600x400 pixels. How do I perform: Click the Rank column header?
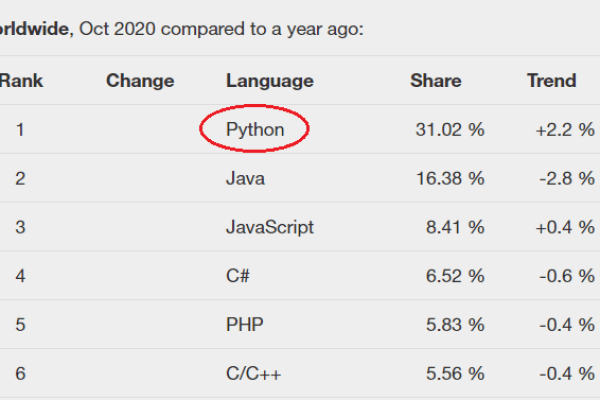point(21,81)
